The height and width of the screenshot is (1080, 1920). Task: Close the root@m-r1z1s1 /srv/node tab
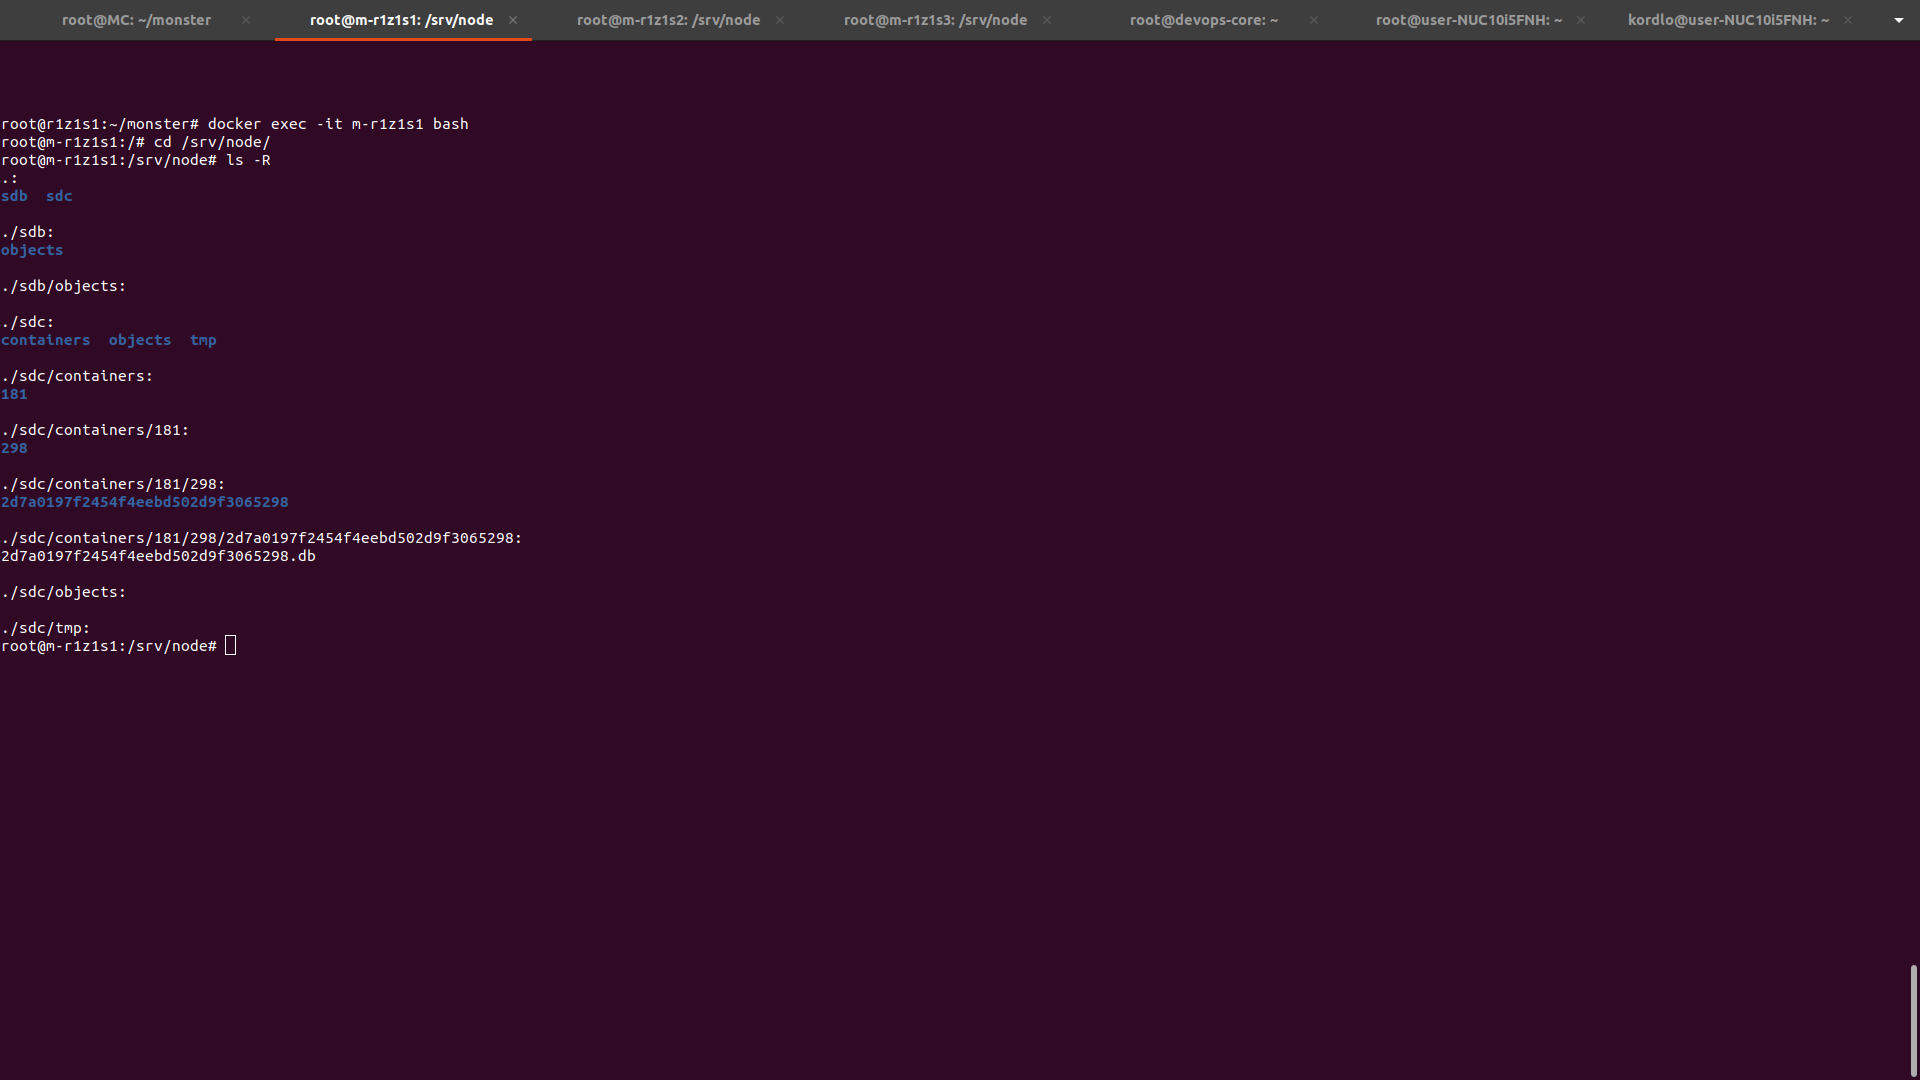pos(513,20)
